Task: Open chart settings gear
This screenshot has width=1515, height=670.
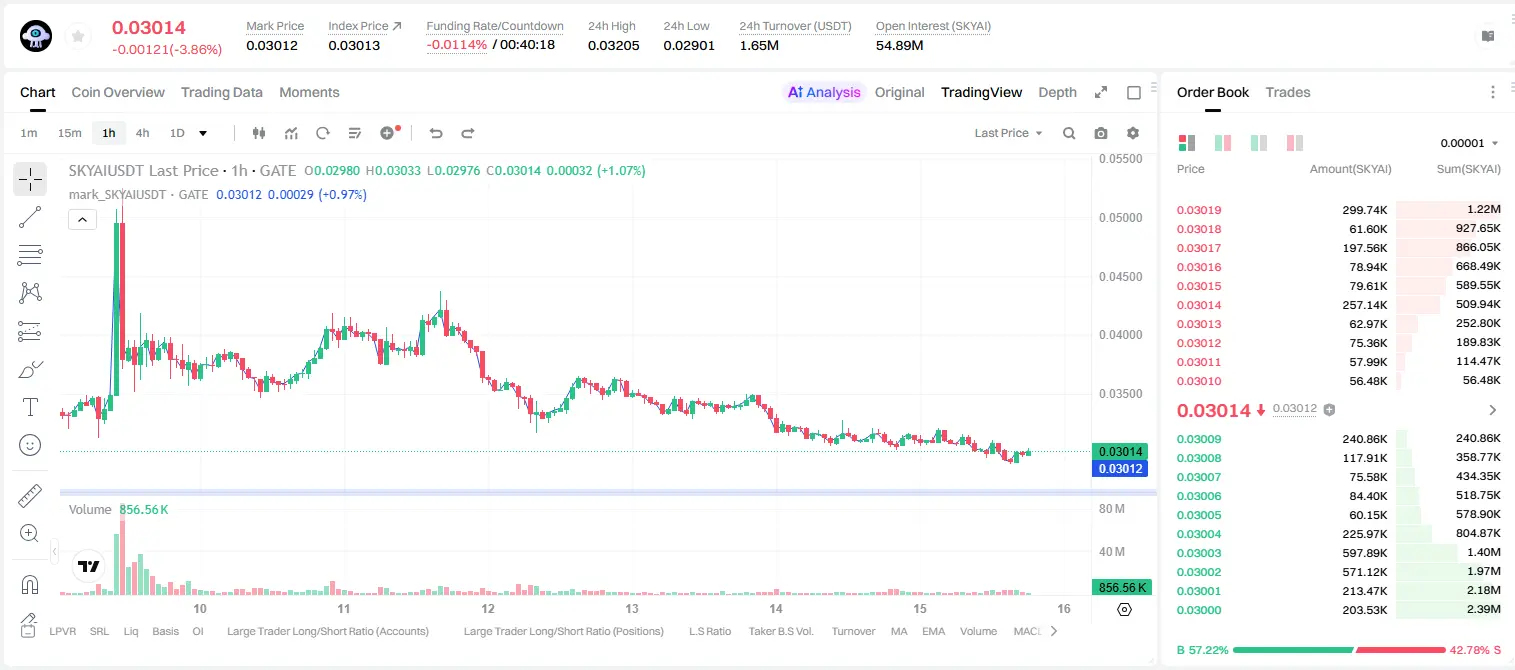Action: (1133, 133)
